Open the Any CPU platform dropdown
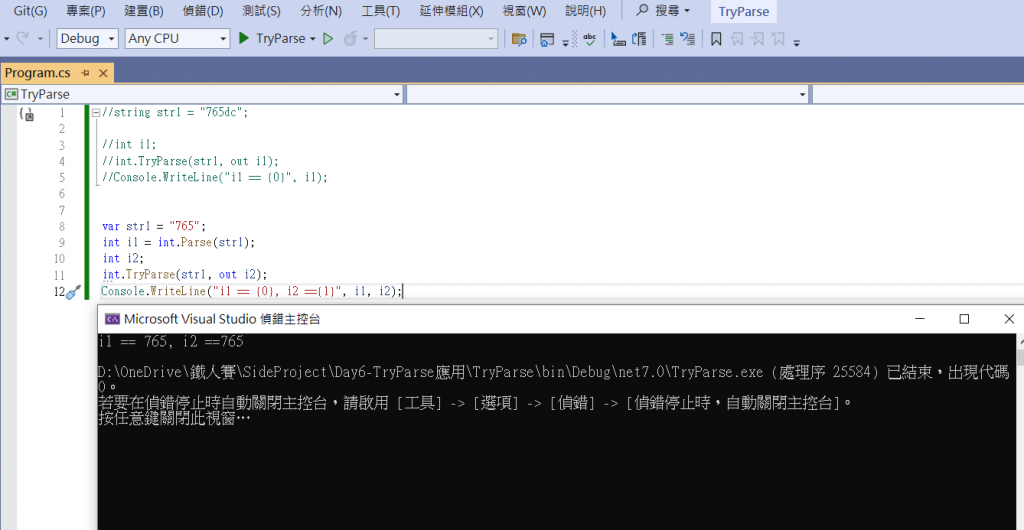The width and height of the screenshot is (1024, 530). (178, 39)
